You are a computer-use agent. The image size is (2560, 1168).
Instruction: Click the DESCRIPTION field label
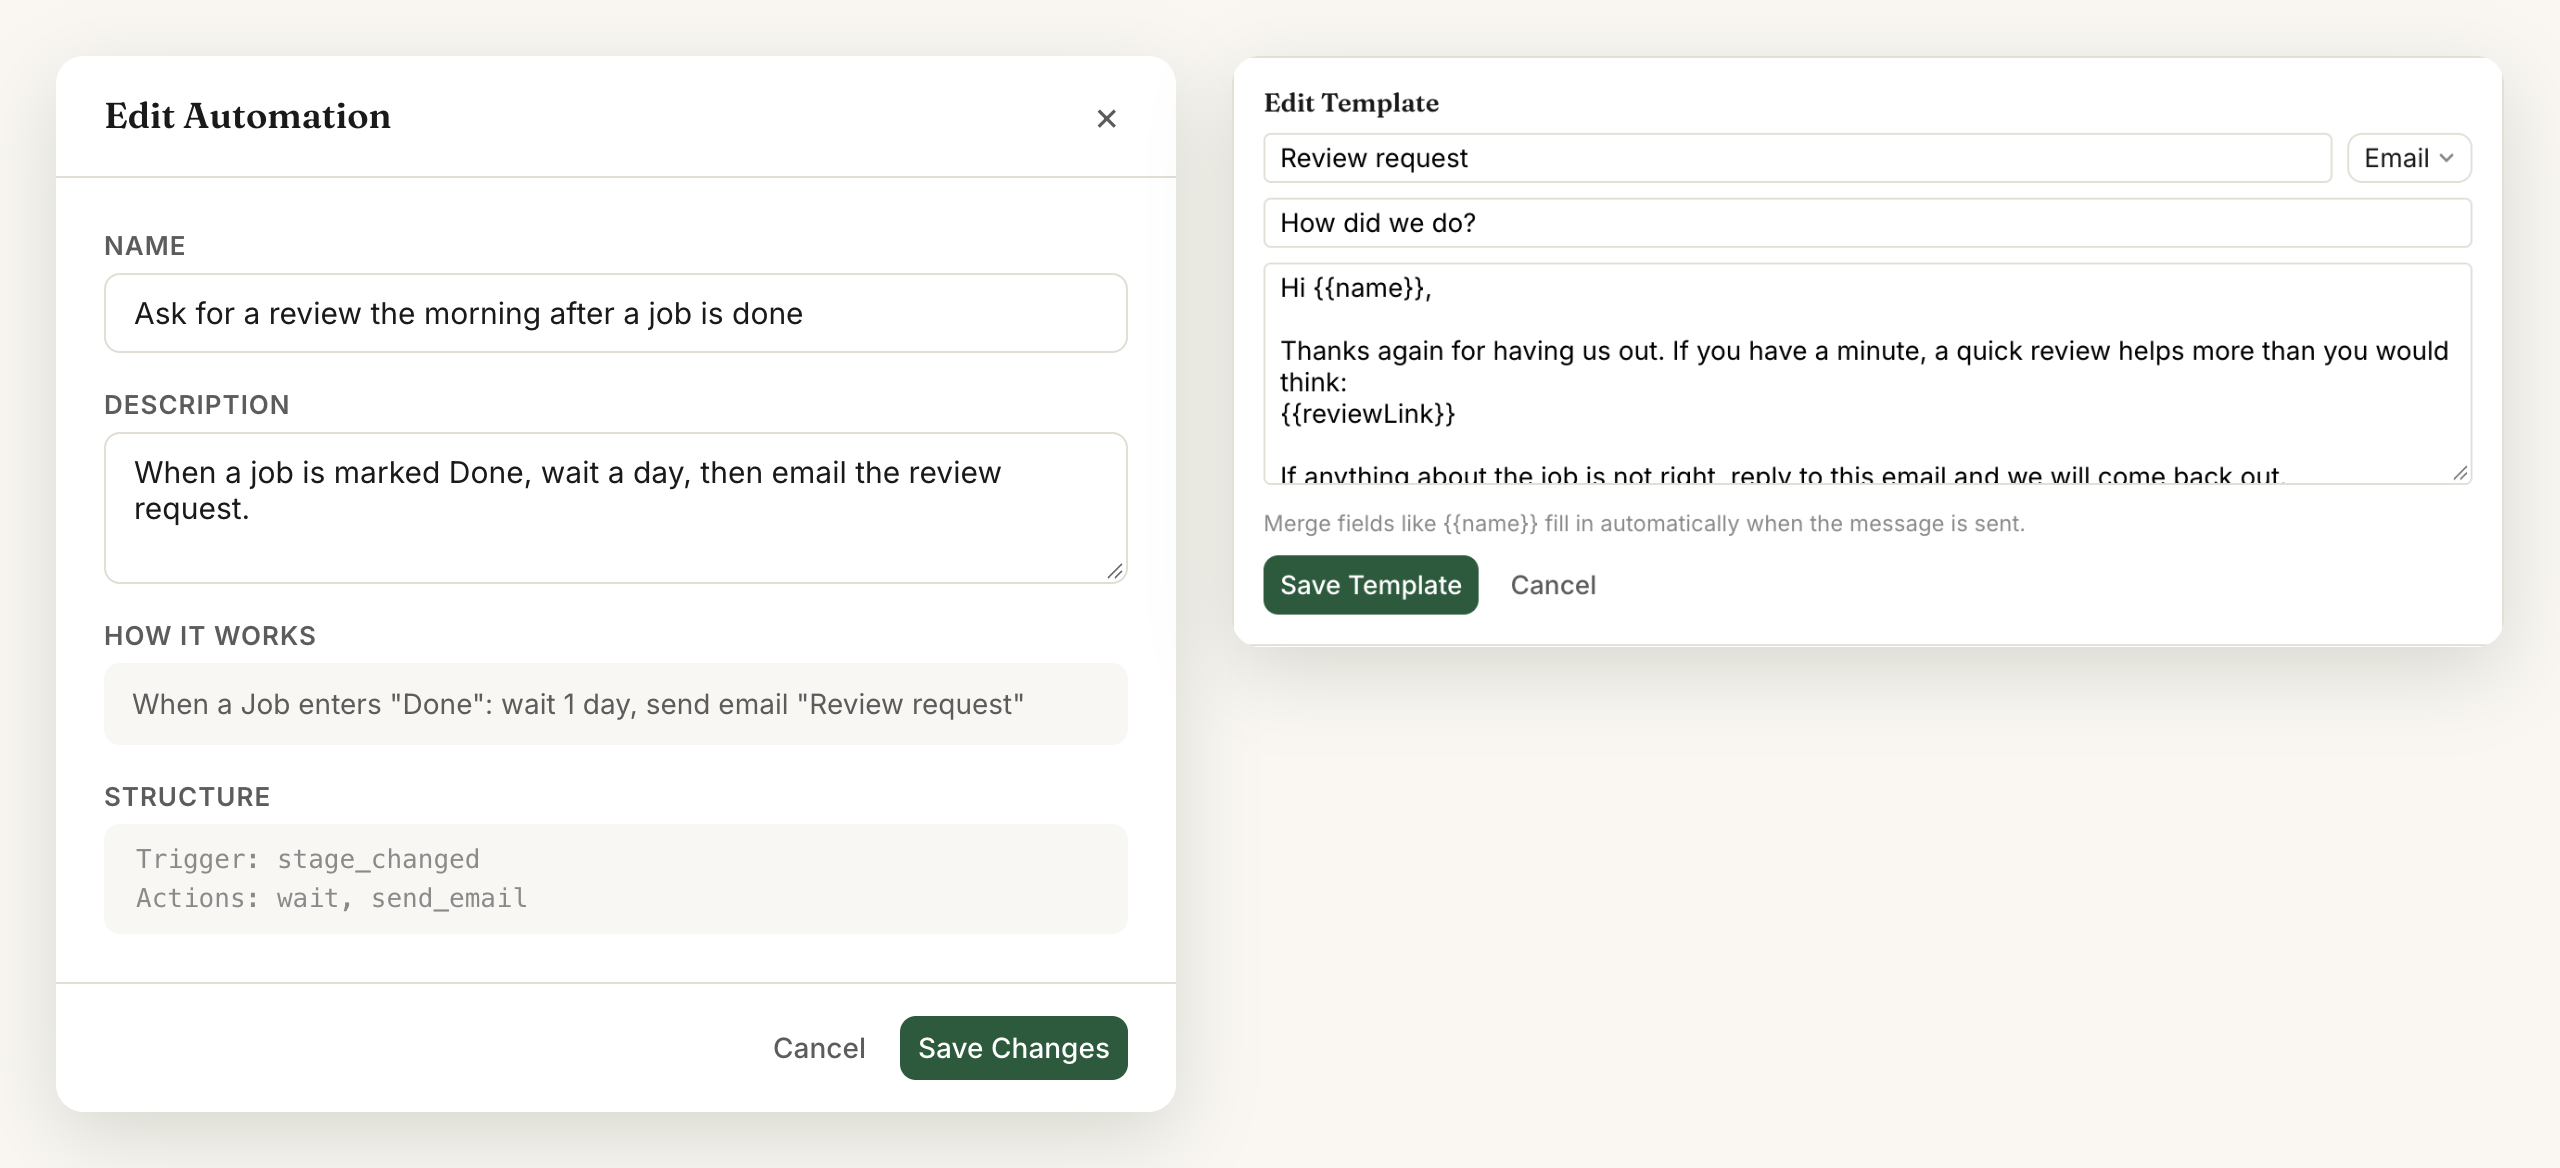coord(197,405)
